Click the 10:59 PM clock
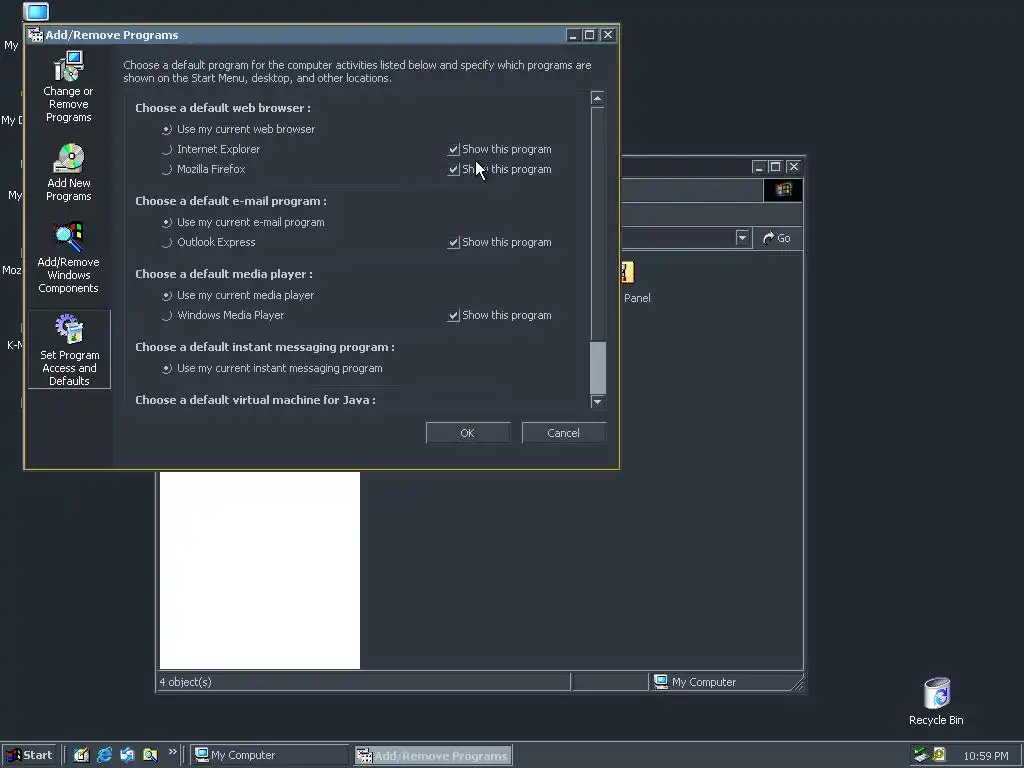Viewport: 1024px width, 768px height. point(985,756)
